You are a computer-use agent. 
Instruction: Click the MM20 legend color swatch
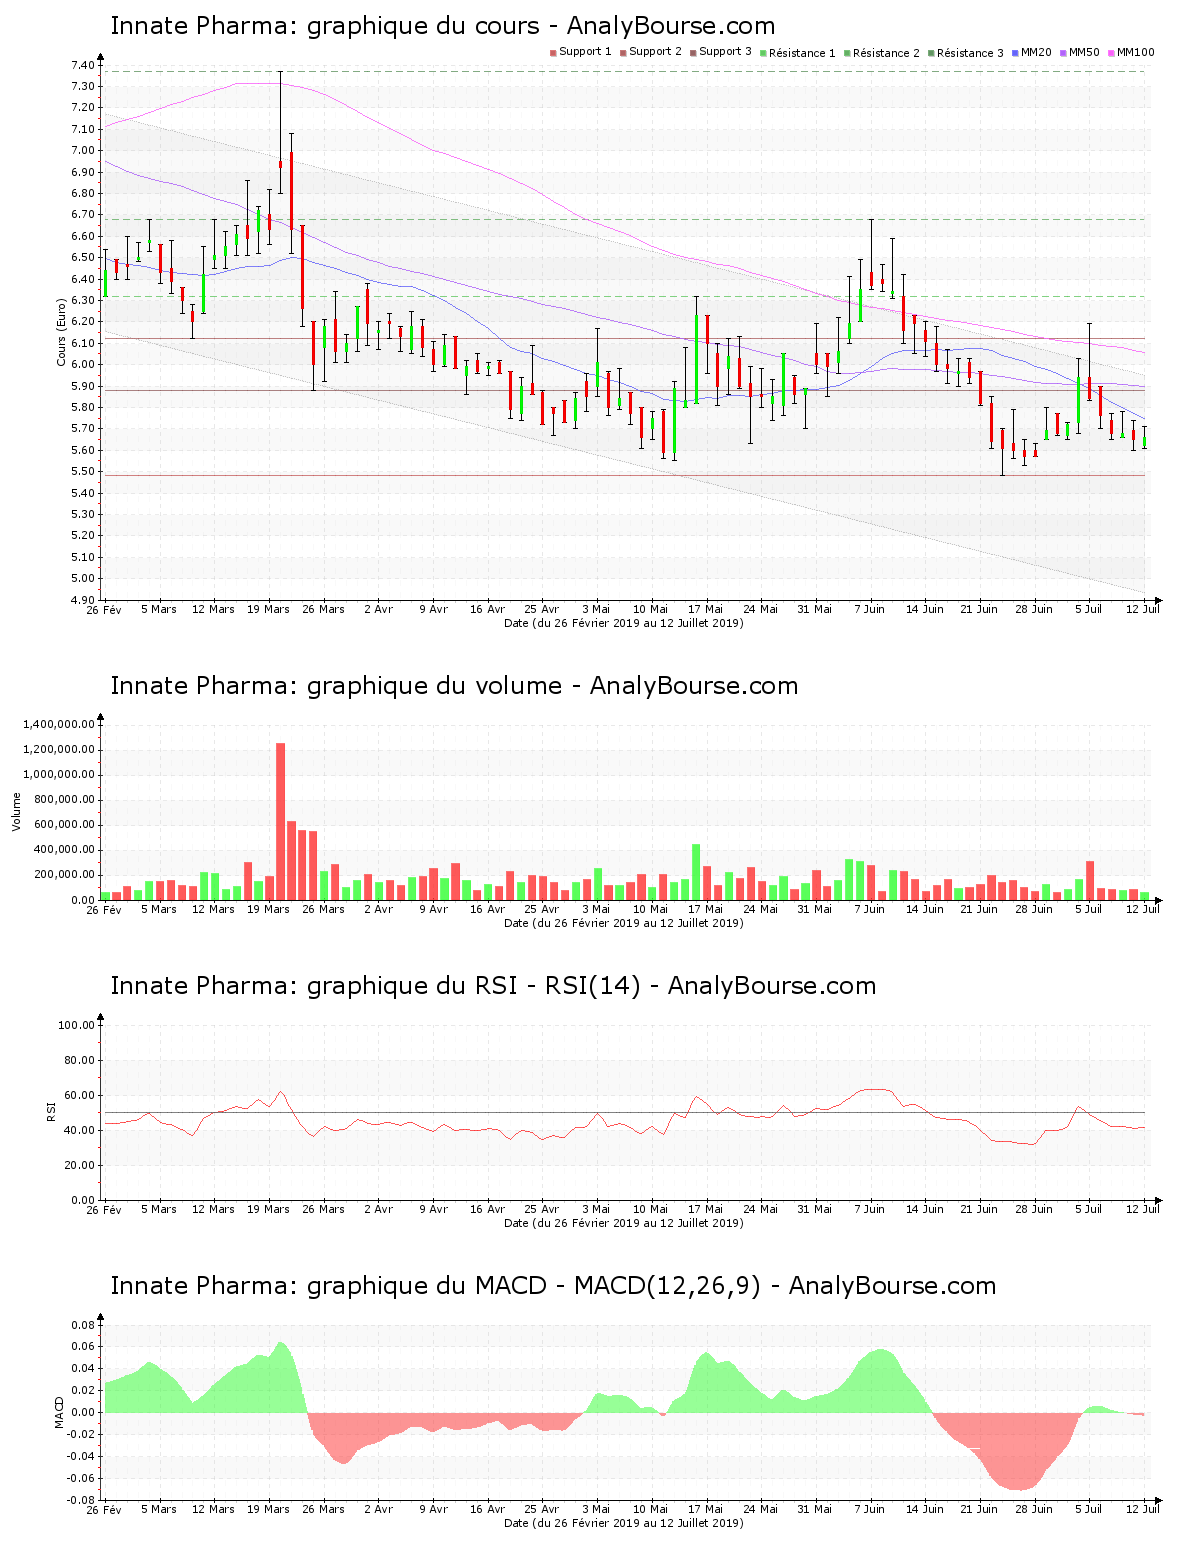(x=1015, y=52)
